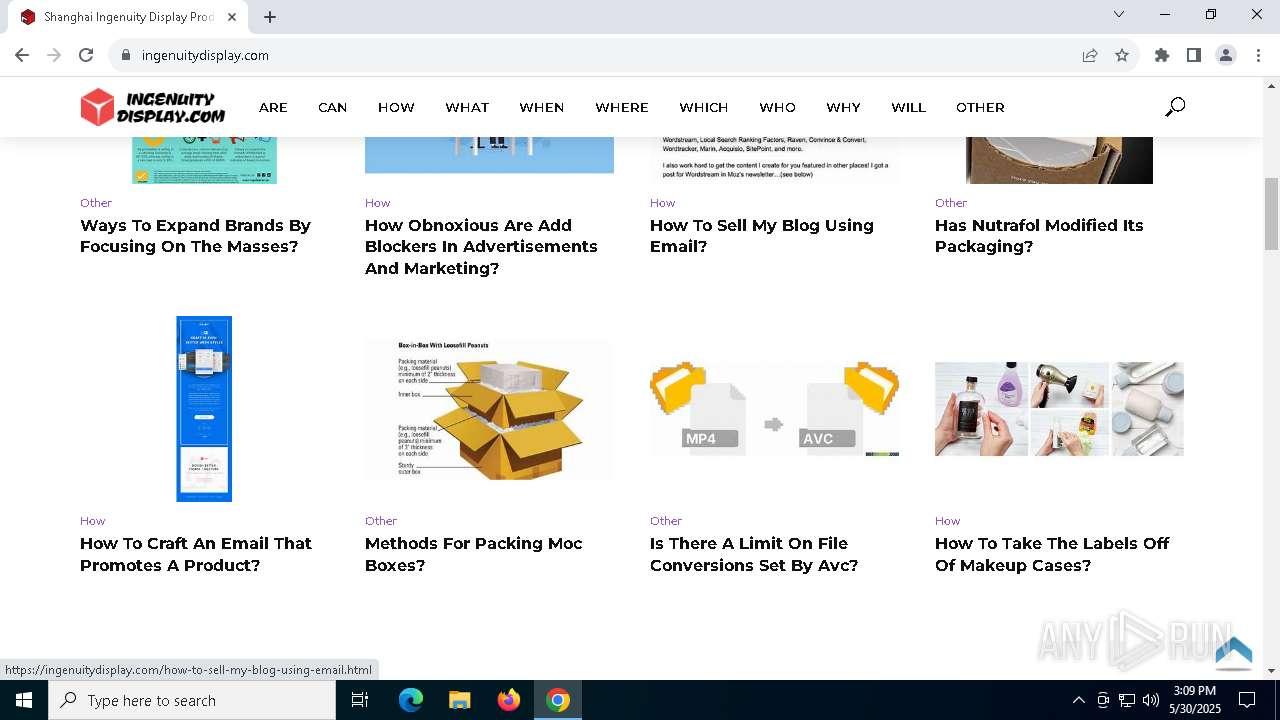Click the share page icon in address bar
Screen dimensions: 1280x720
click(1090, 55)
